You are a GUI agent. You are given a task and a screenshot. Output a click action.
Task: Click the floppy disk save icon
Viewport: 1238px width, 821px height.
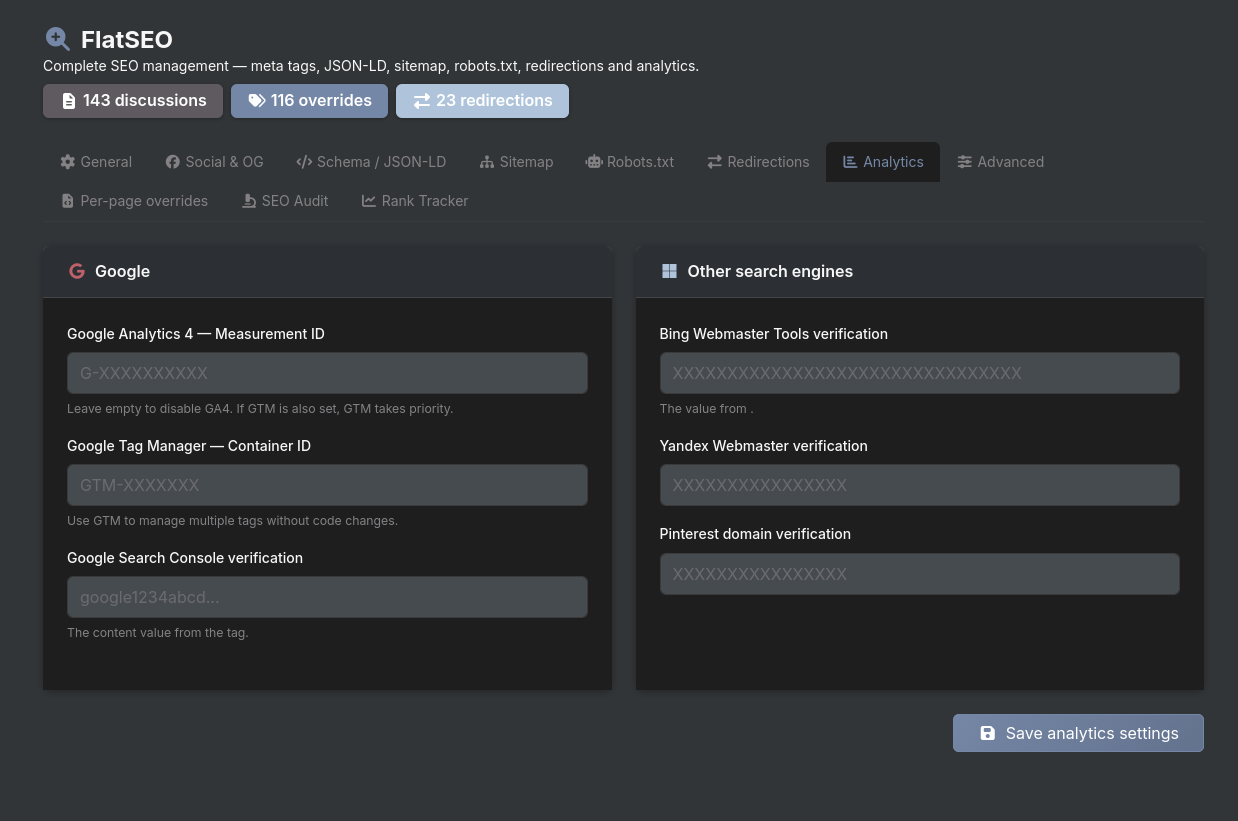(x=988, y=733)
